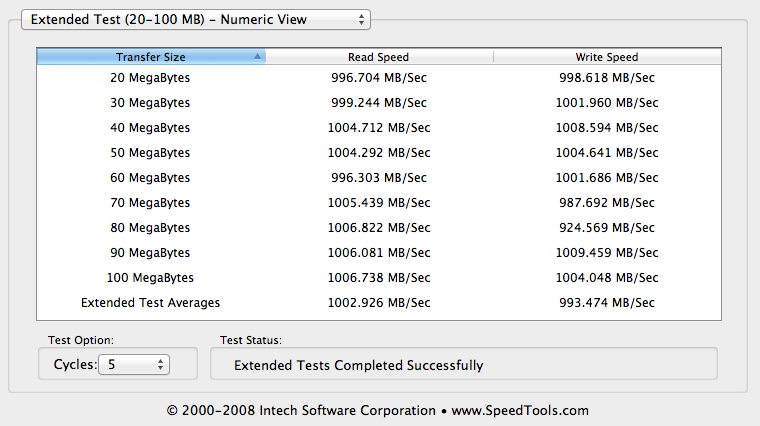Image resolution: width=760 pixels, height=426 pixels.
Task: Click the Extended Tests Completed Successfully status
Action: tap(358, 365)
